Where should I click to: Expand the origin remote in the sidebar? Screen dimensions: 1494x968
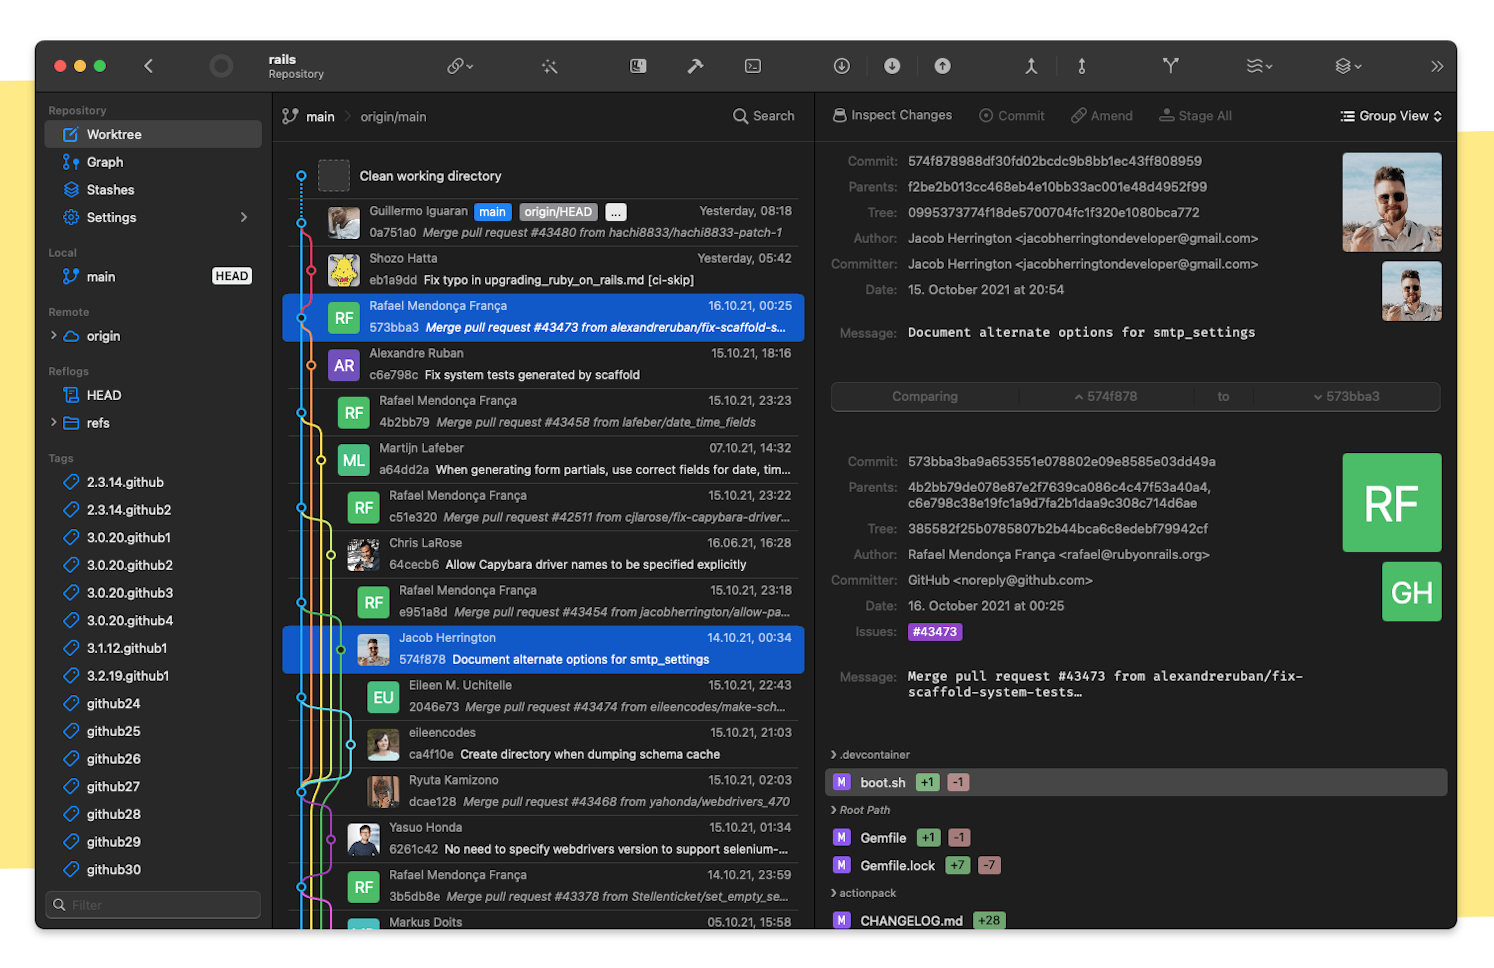[53, 336]
